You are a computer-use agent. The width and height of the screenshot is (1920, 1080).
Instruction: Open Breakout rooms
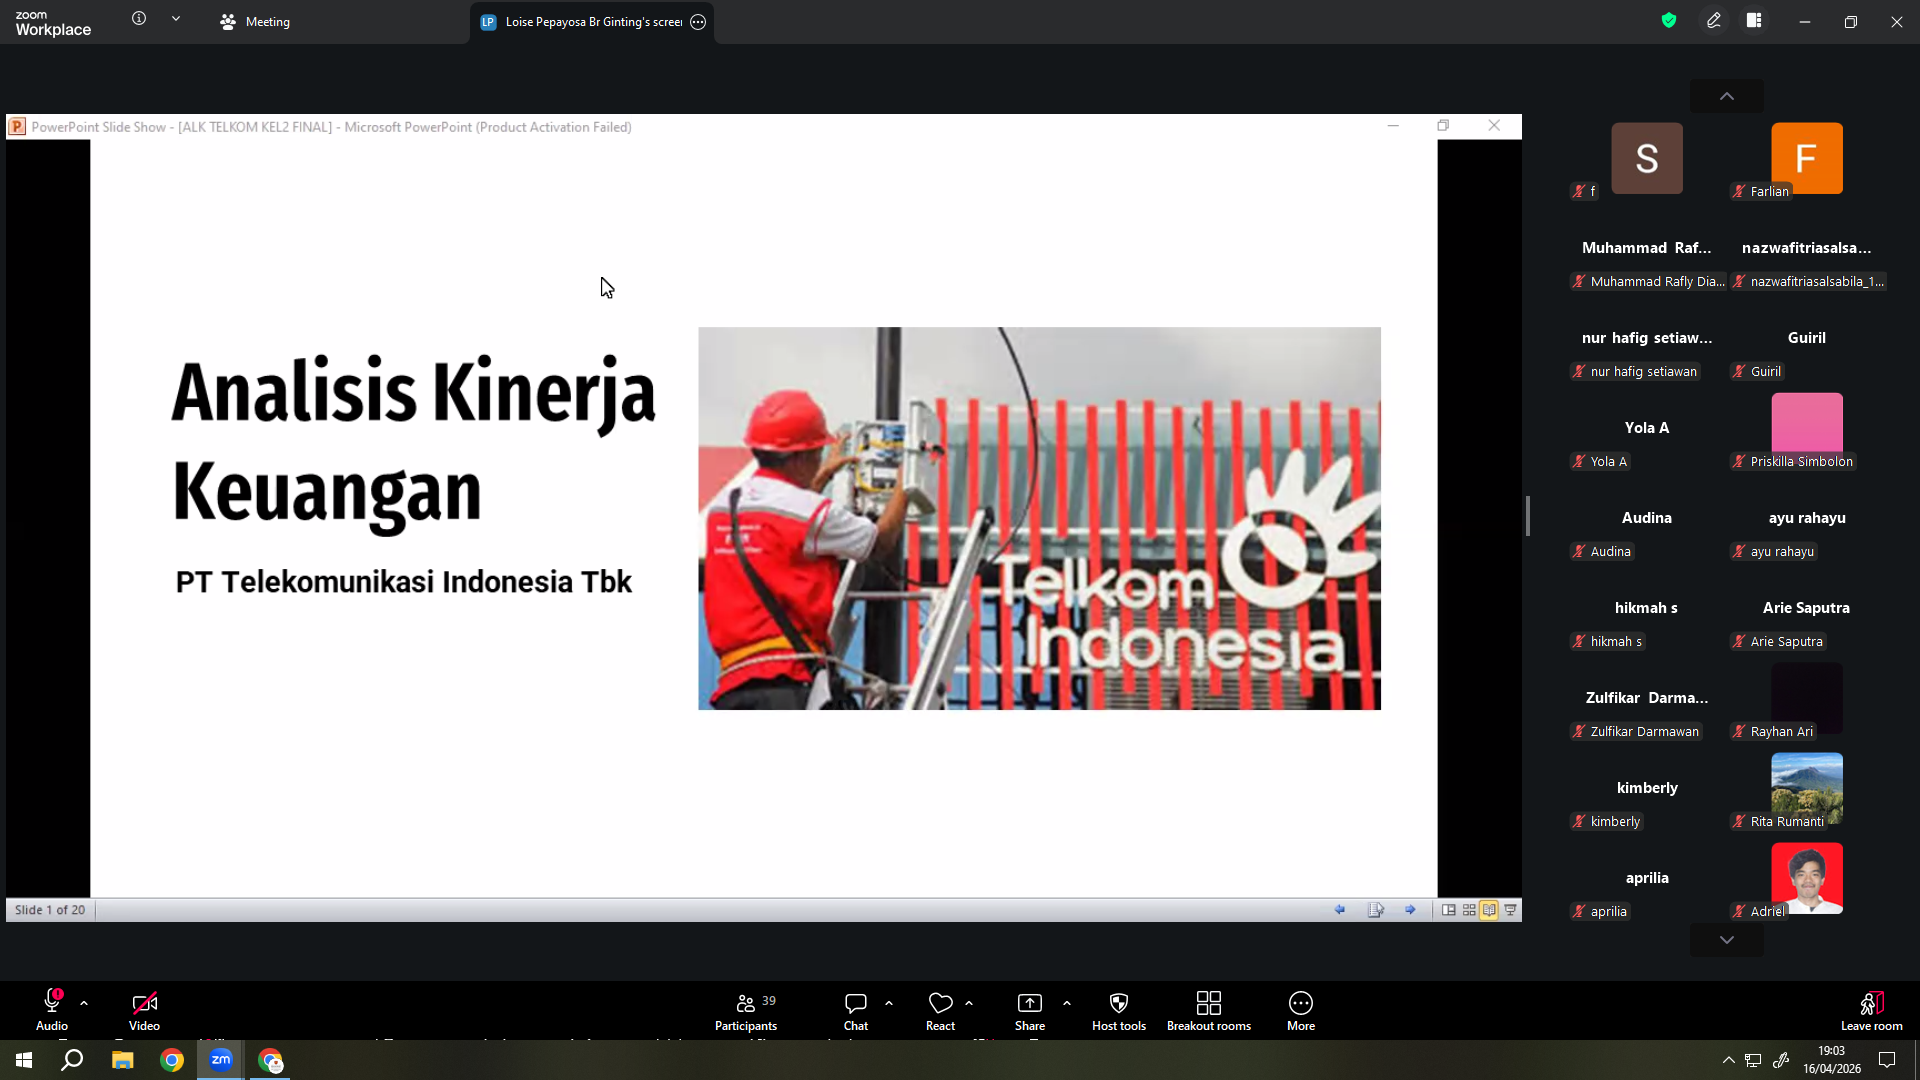pyautogui.click(x=1209, y=1010)
